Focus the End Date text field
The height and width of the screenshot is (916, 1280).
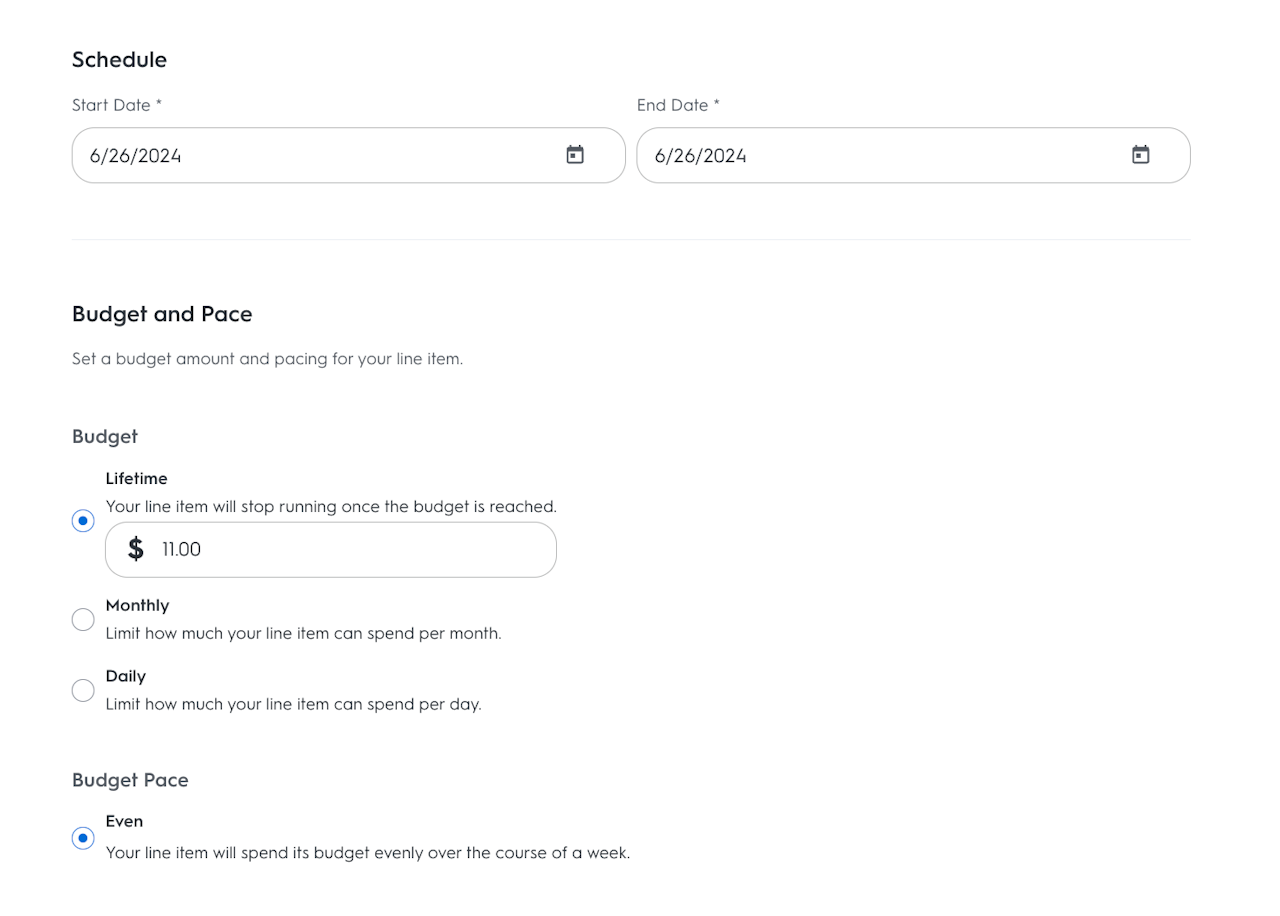(880, 155)
